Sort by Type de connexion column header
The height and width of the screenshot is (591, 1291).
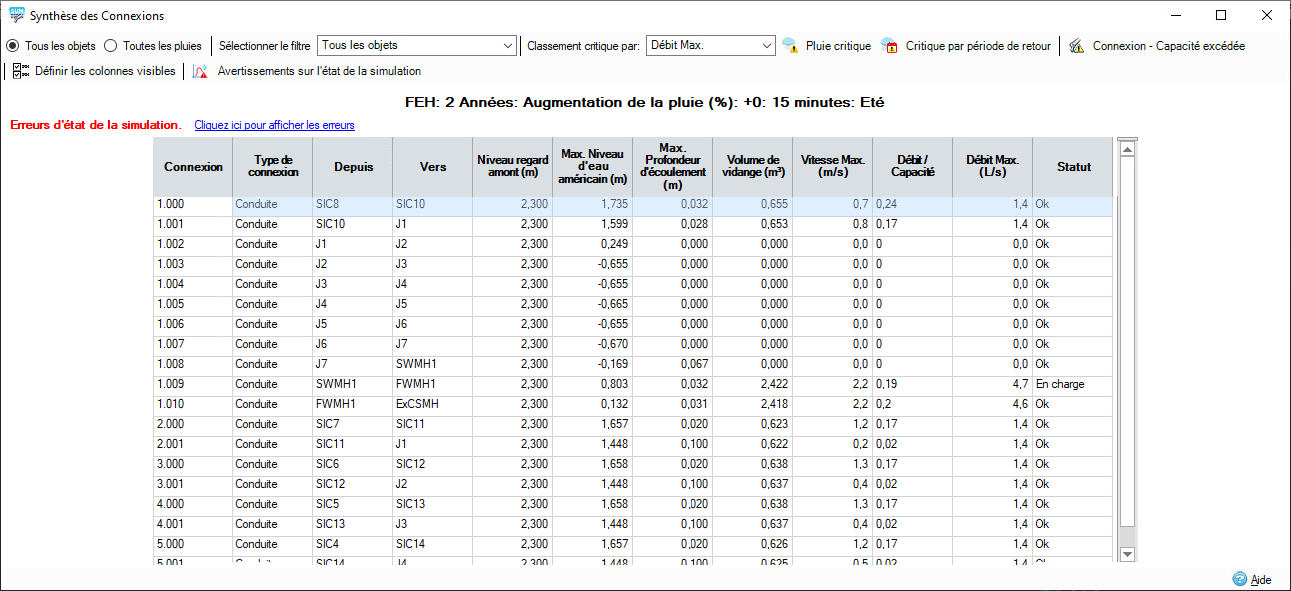point(273,167)
